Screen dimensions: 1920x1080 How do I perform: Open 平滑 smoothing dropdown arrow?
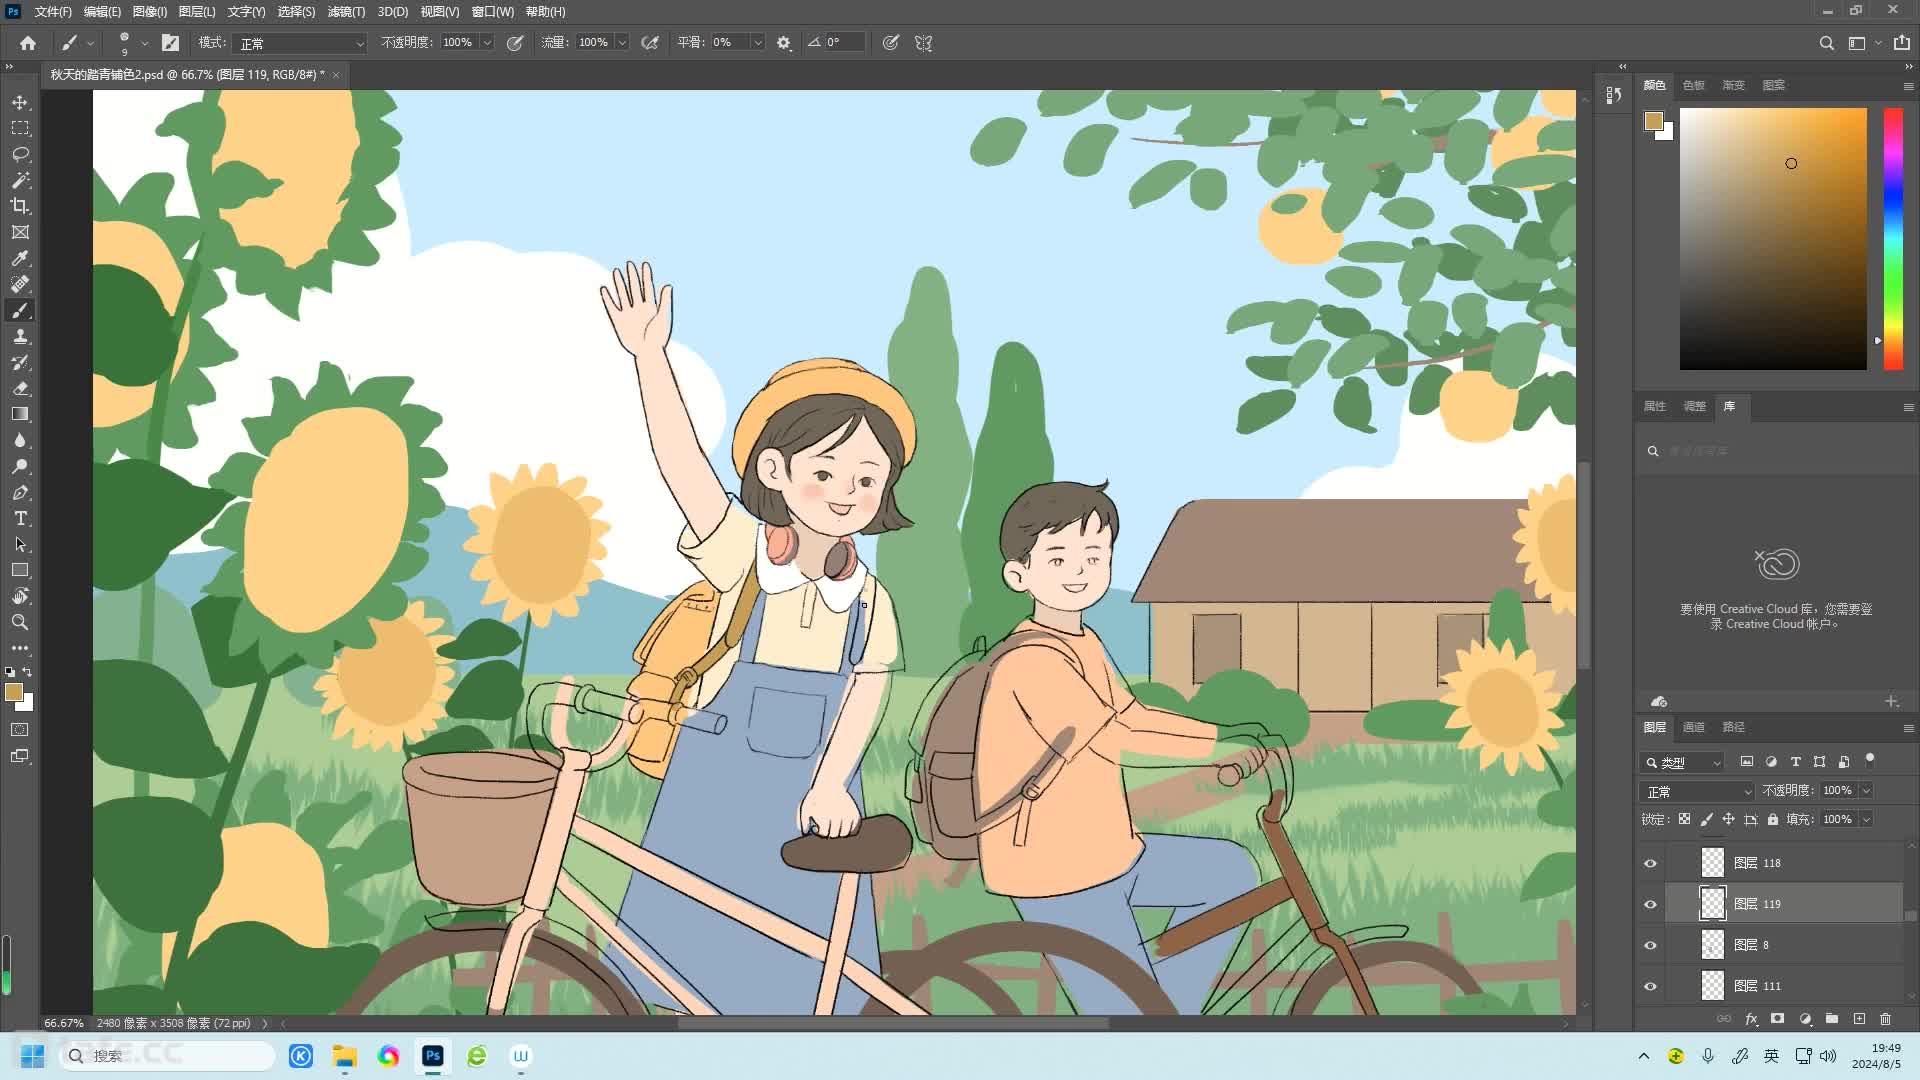(757, 43)
